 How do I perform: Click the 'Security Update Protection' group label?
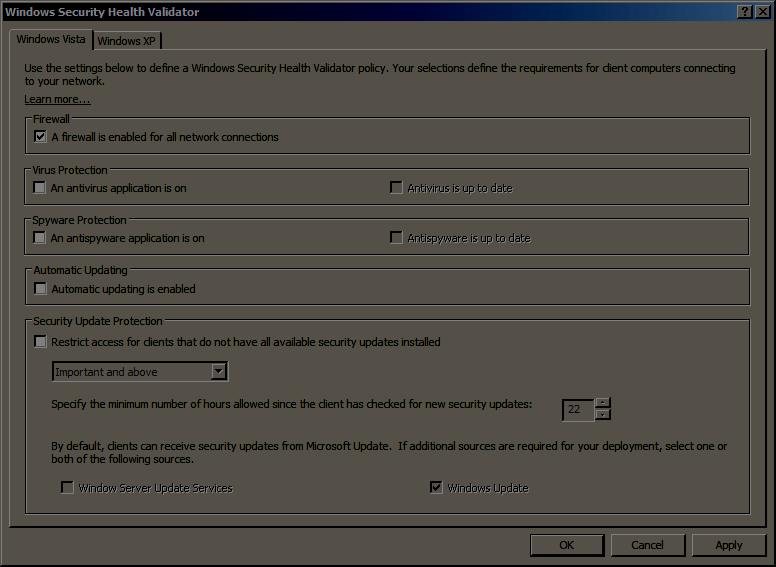98,321
